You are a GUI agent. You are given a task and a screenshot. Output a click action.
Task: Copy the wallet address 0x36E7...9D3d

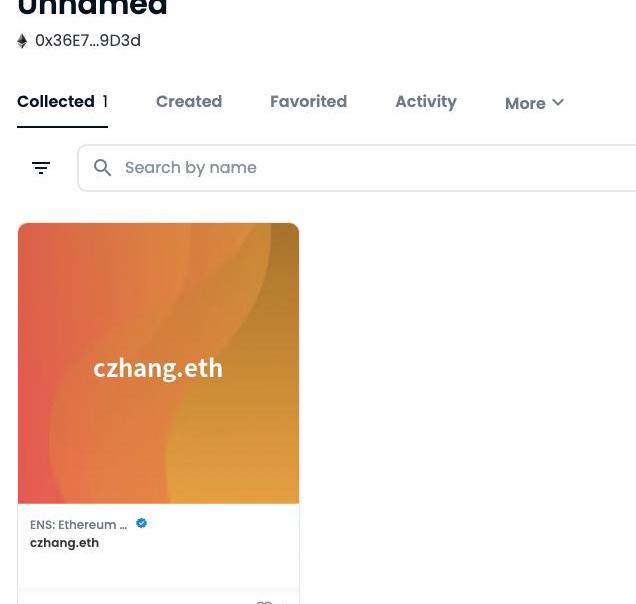pos(88,41)
